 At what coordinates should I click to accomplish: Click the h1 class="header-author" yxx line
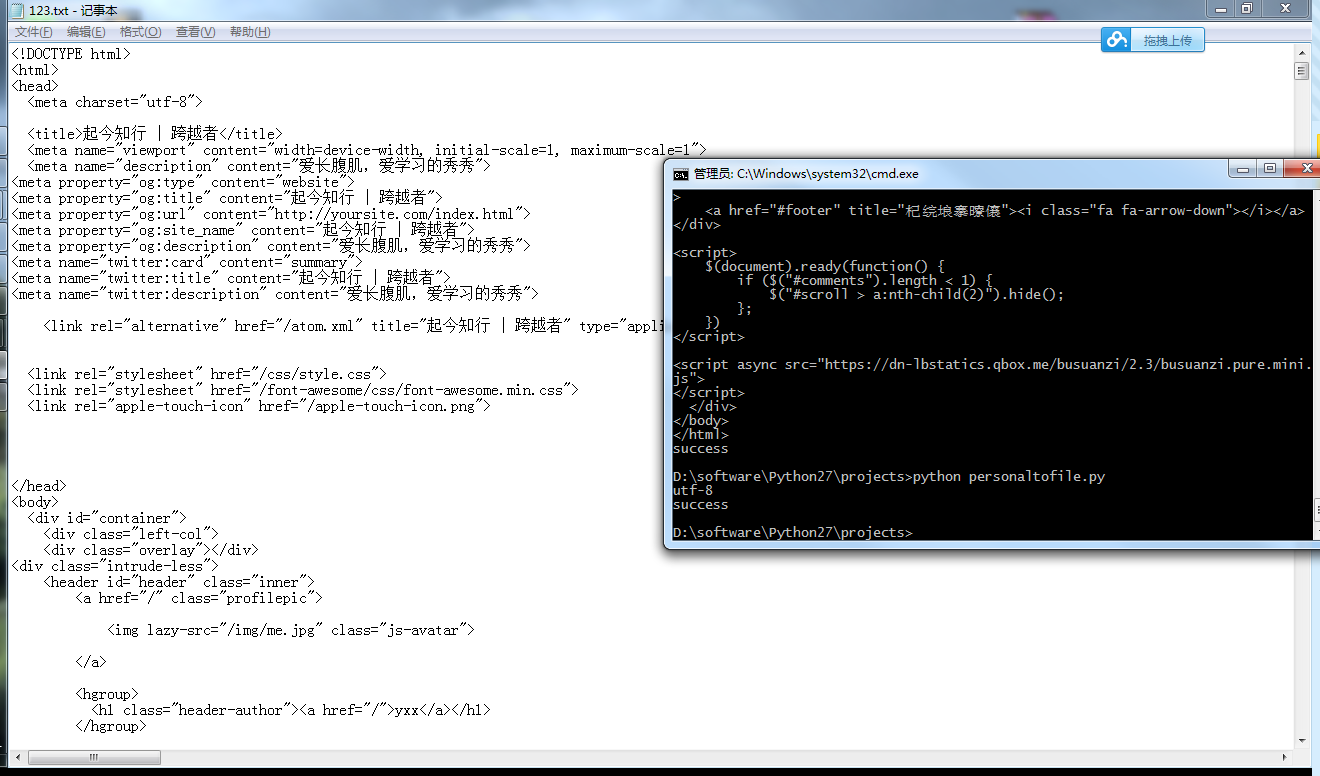[x=291, y=710]
